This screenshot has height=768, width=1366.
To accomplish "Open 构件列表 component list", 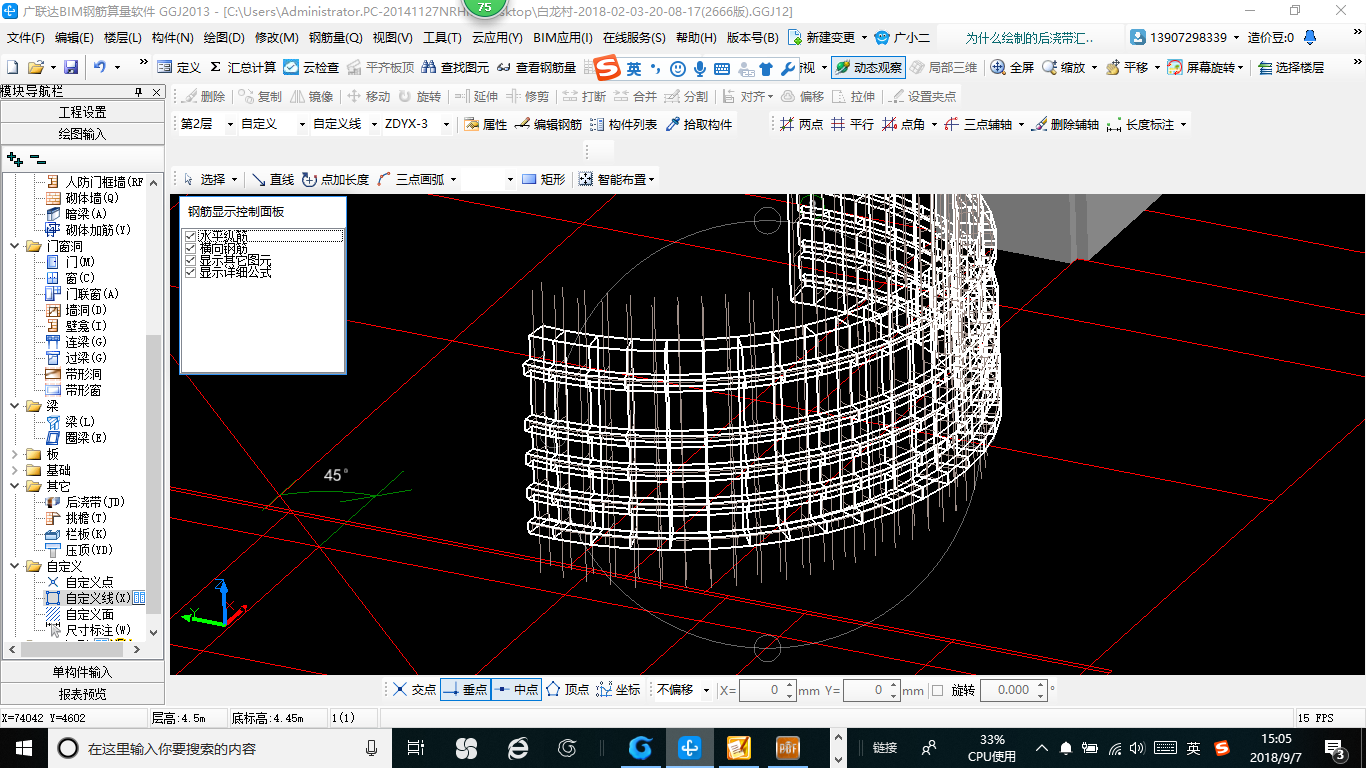I will point(623,124).
